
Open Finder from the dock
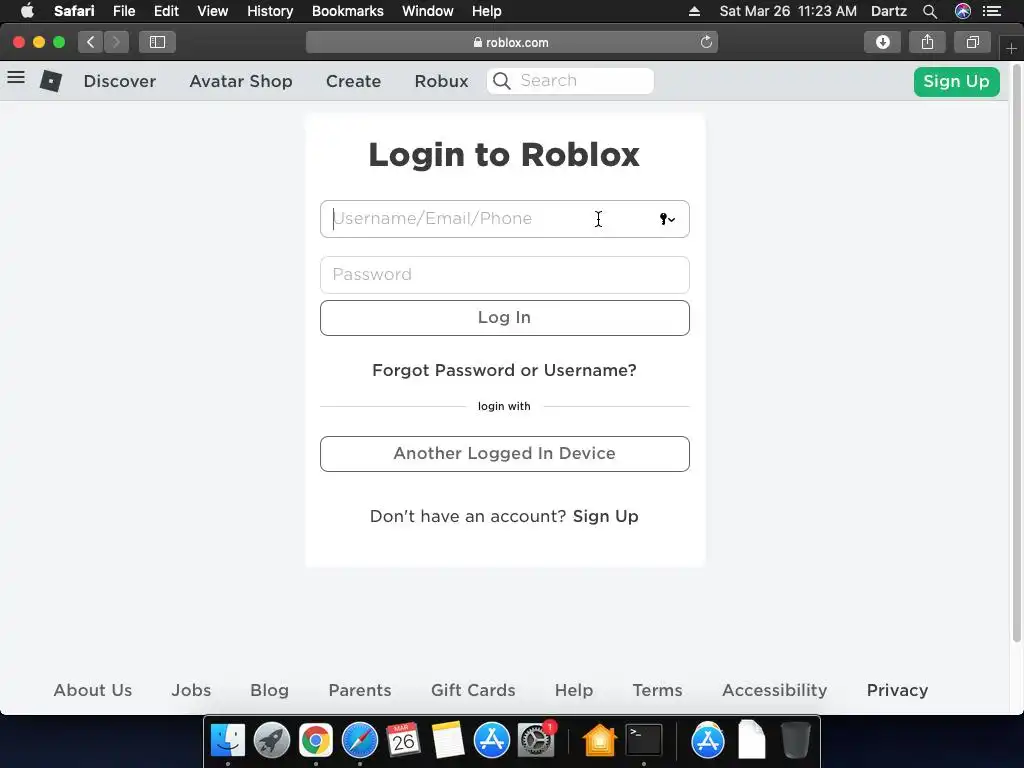(x=227, y=741)
